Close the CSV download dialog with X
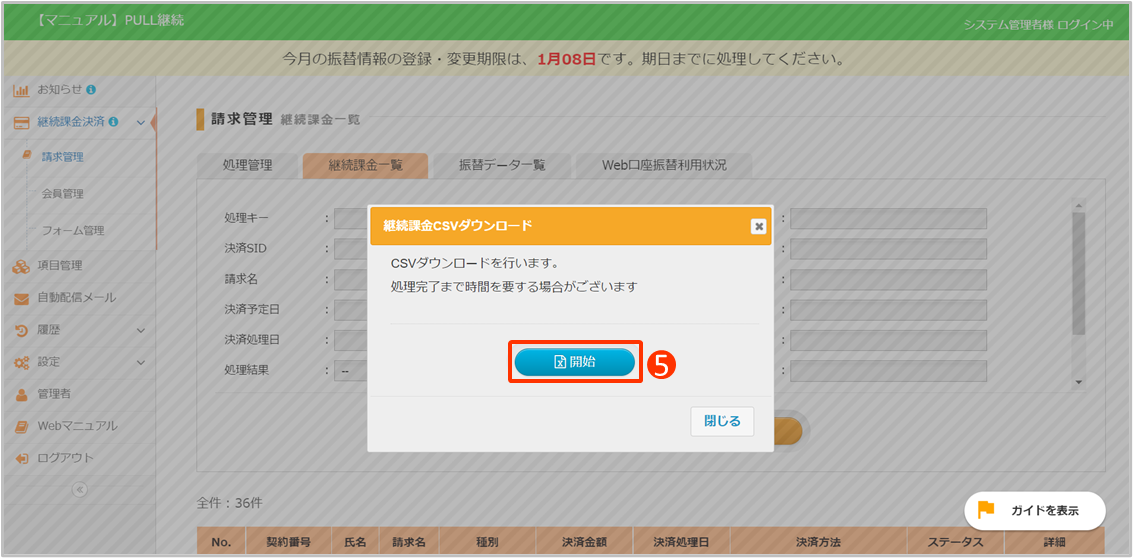 click(x=758, y=226)
